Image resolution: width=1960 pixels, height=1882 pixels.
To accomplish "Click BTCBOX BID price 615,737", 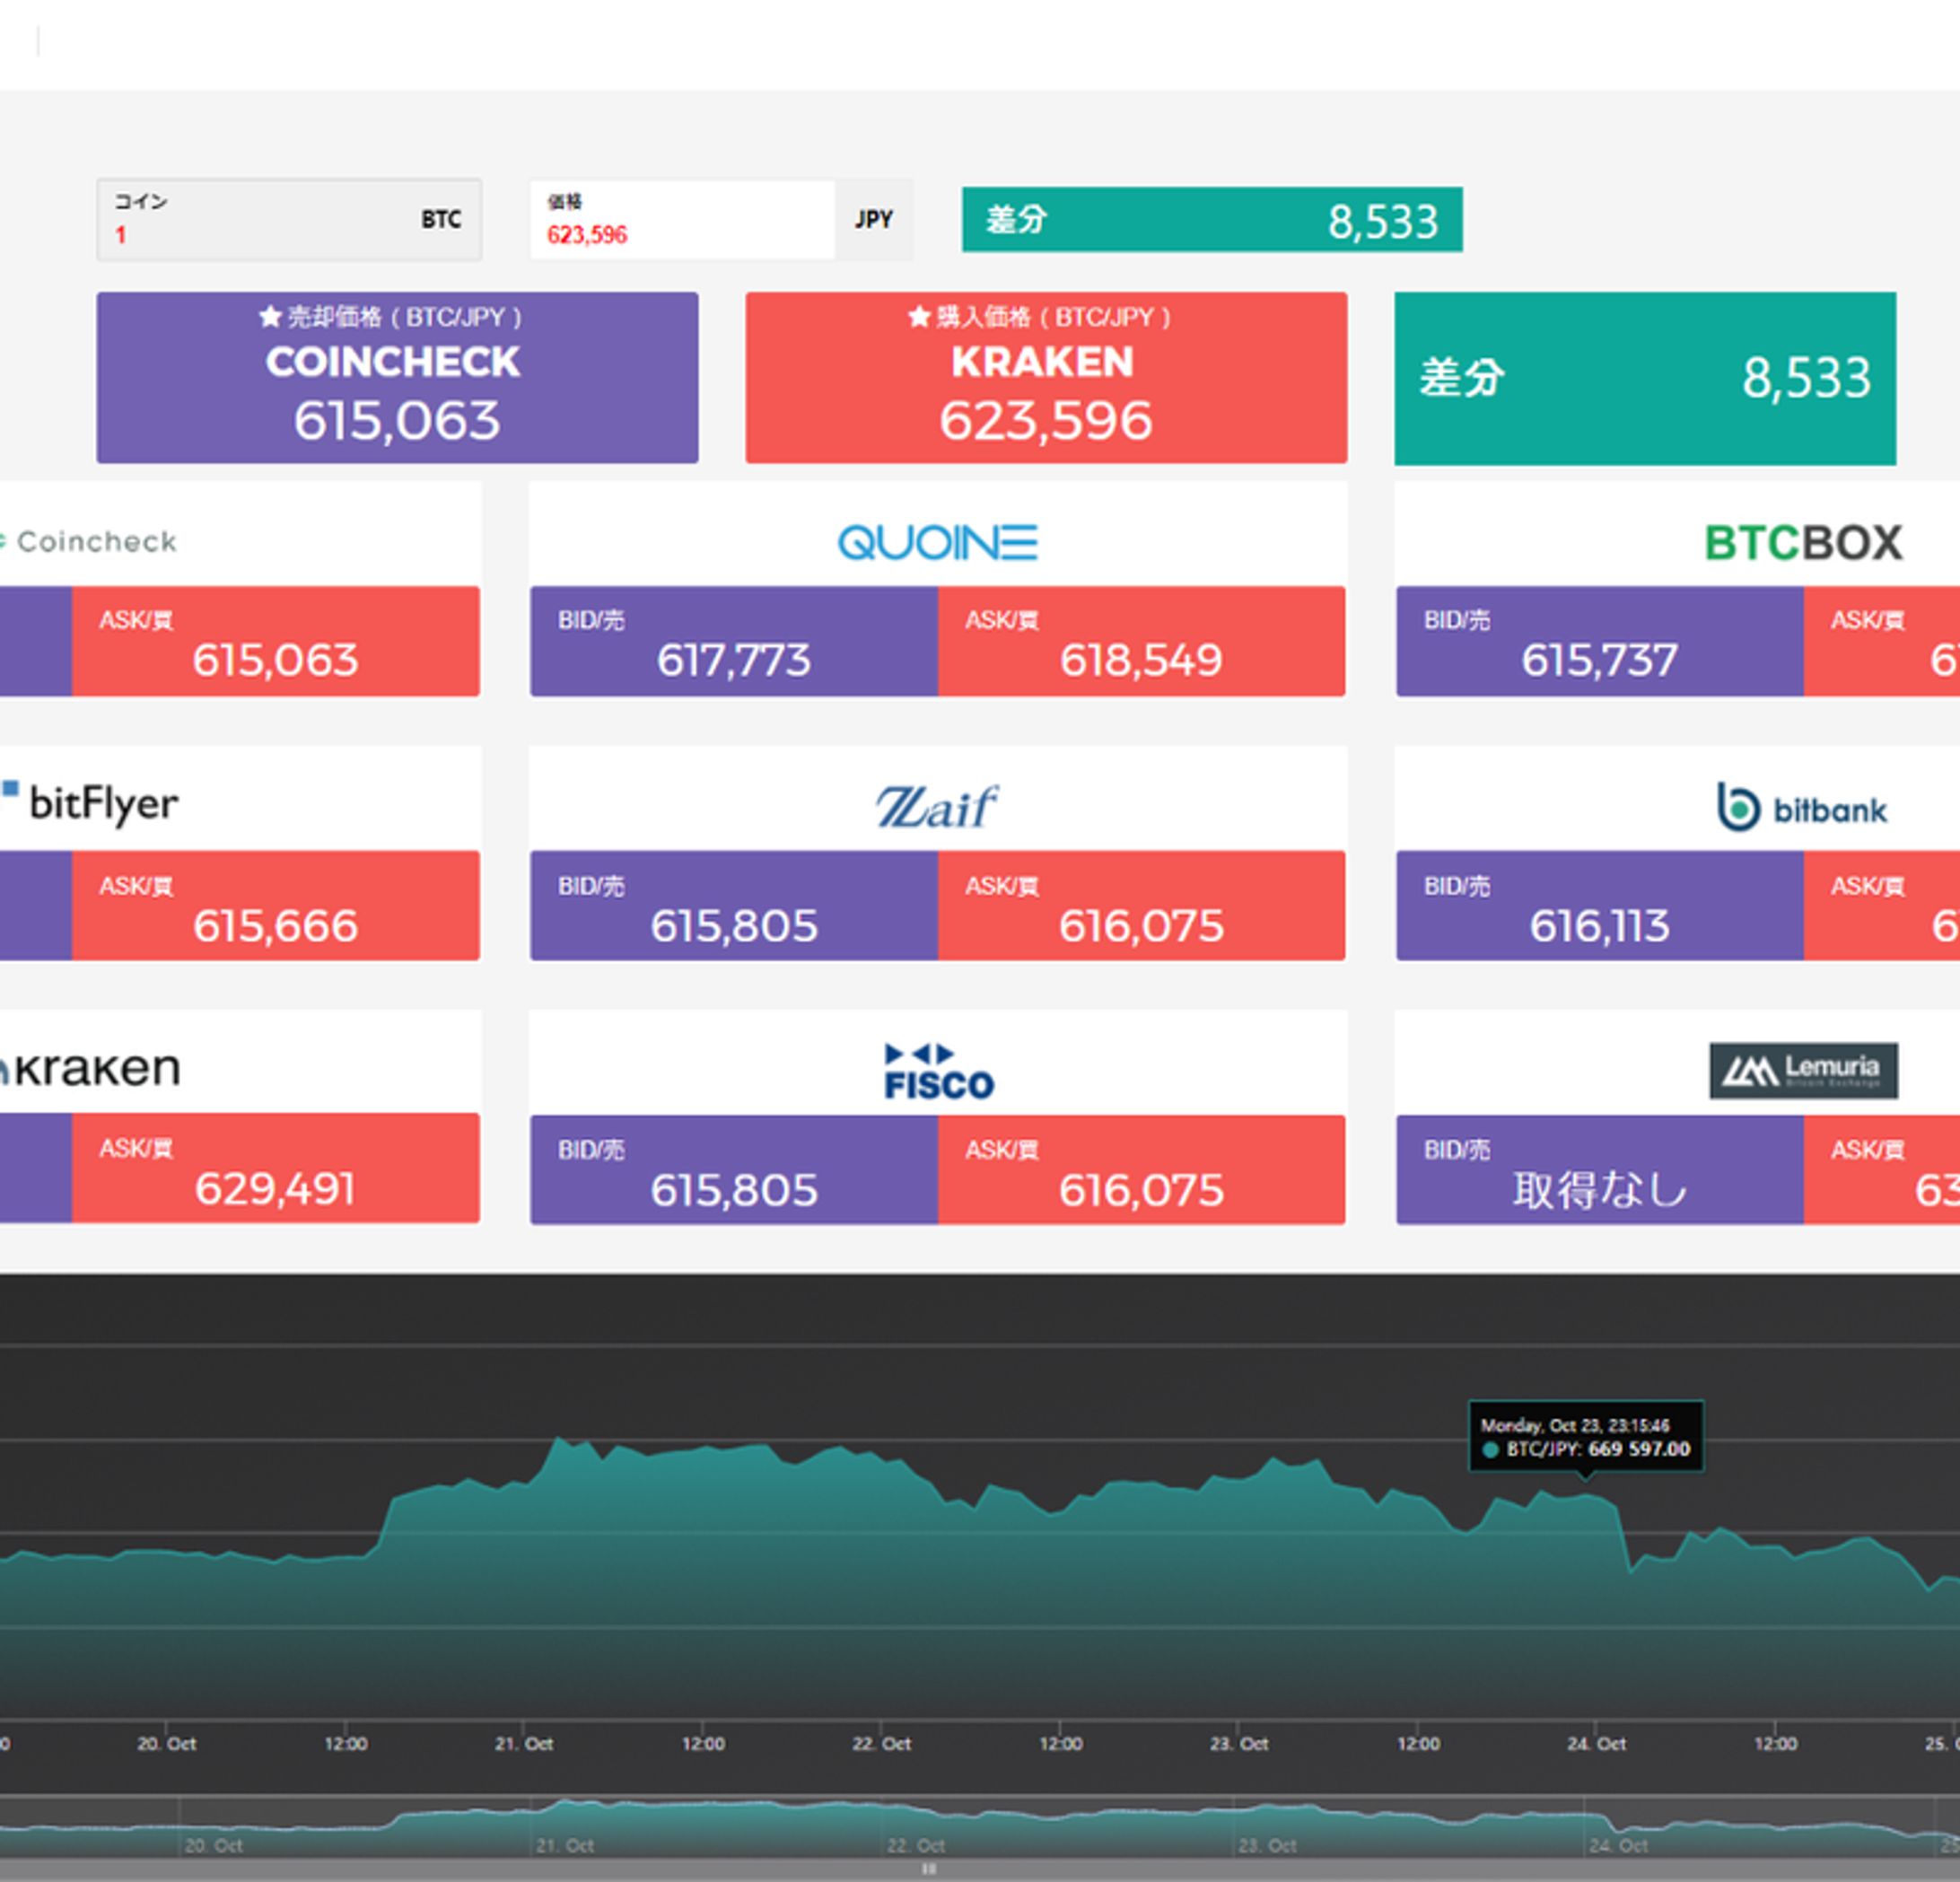I will click(x=1600, y=641).
